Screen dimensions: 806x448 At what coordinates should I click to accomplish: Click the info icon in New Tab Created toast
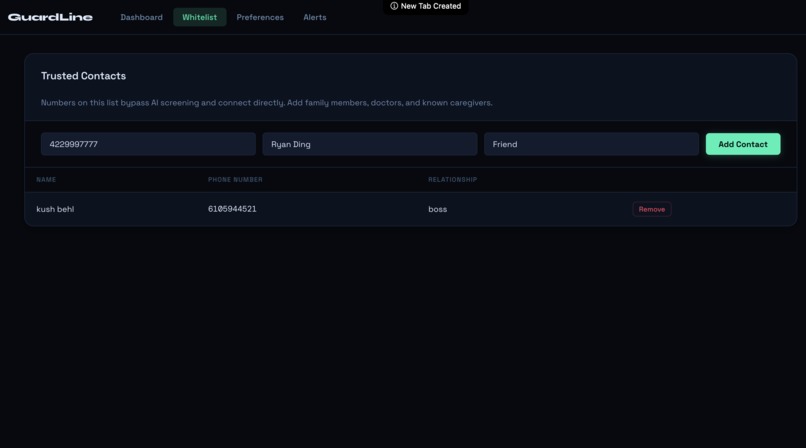394,6
